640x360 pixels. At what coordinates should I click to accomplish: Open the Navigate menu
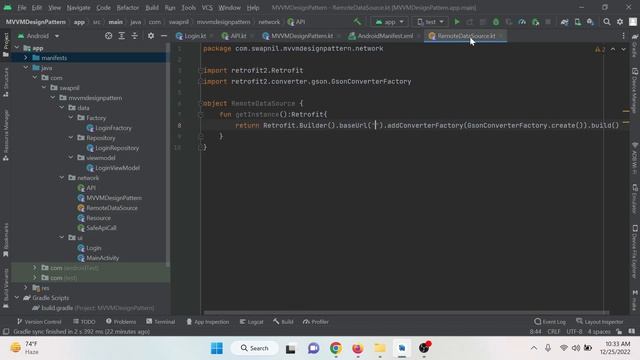[x=78, y=7]
